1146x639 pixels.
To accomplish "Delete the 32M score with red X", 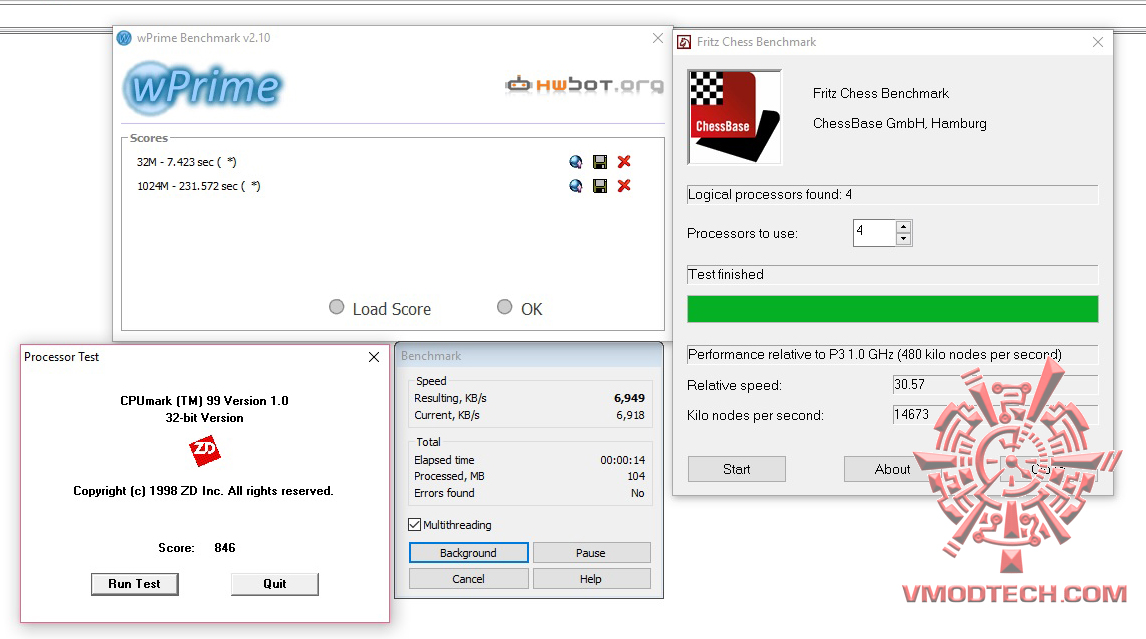I will pyautogui.click(x=624, y=162).
